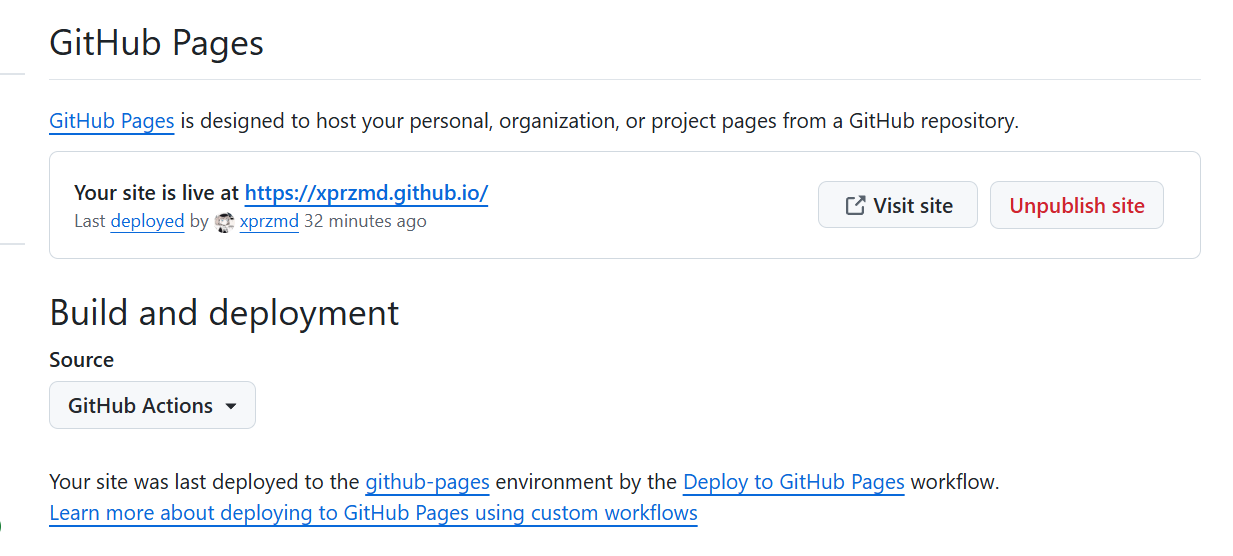1233x556 pixels.
Task: Open the GitHub Actions source dropdown
Action: pos(152,405)
